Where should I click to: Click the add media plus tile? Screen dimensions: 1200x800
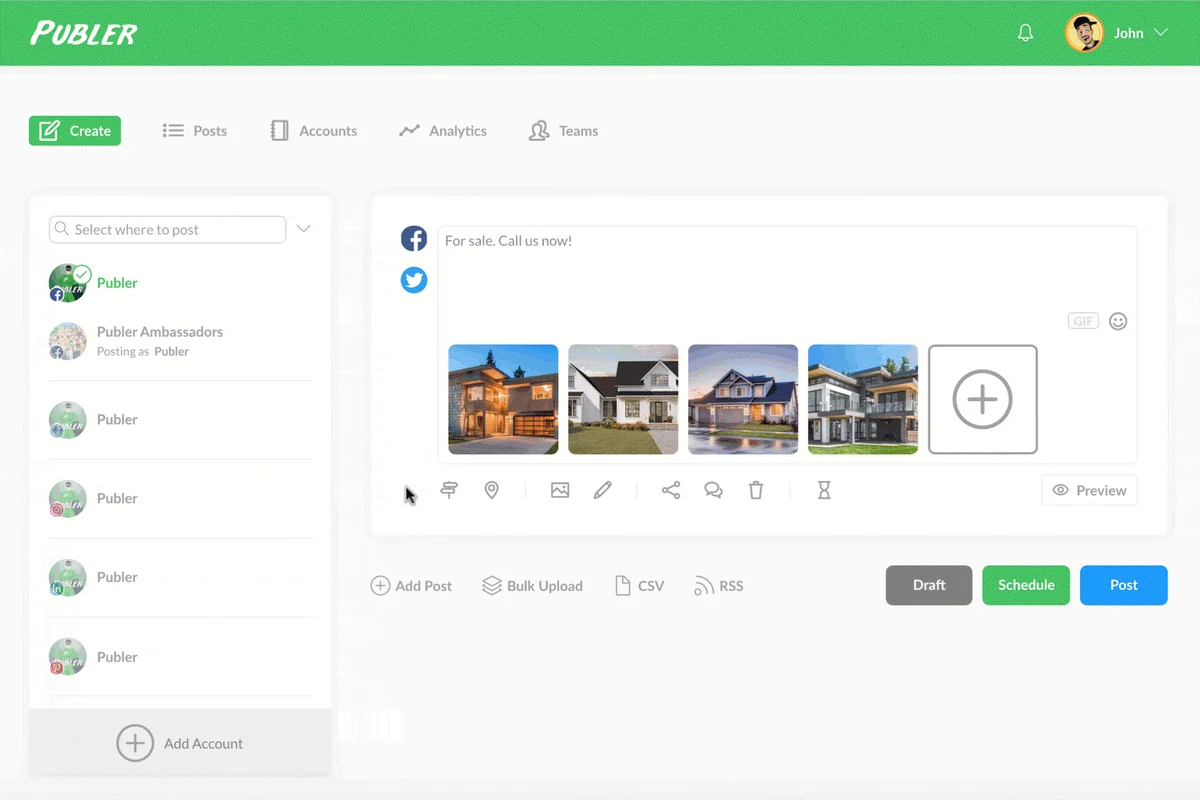pos(982,399)
